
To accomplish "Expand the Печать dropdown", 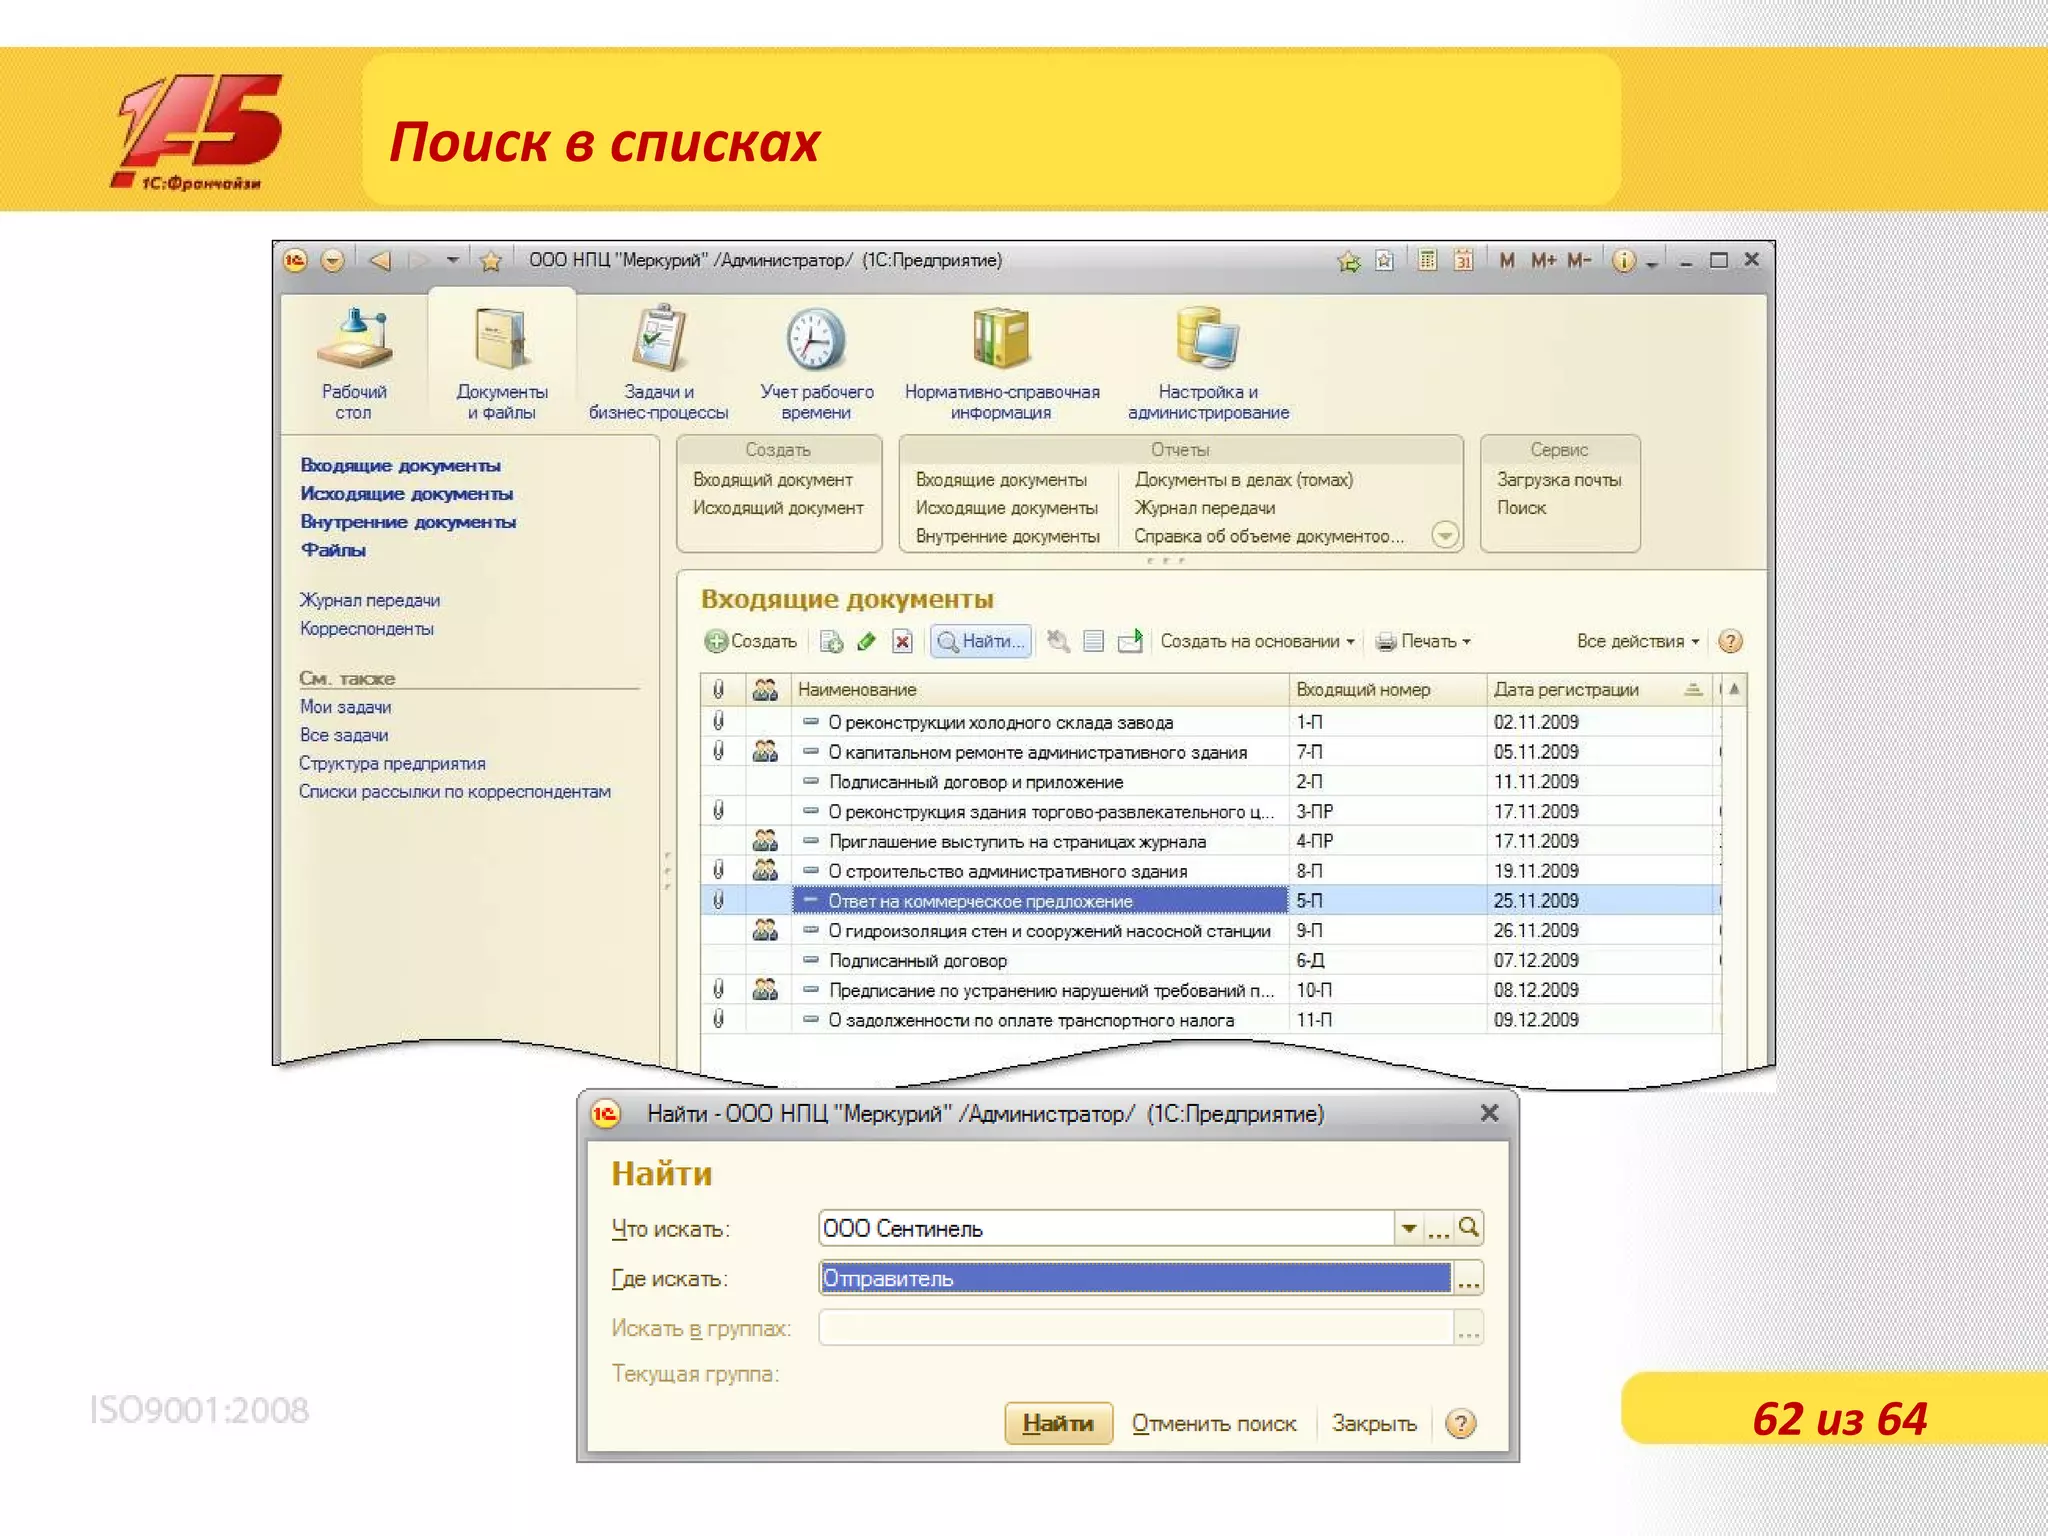I will point(1422,641).
